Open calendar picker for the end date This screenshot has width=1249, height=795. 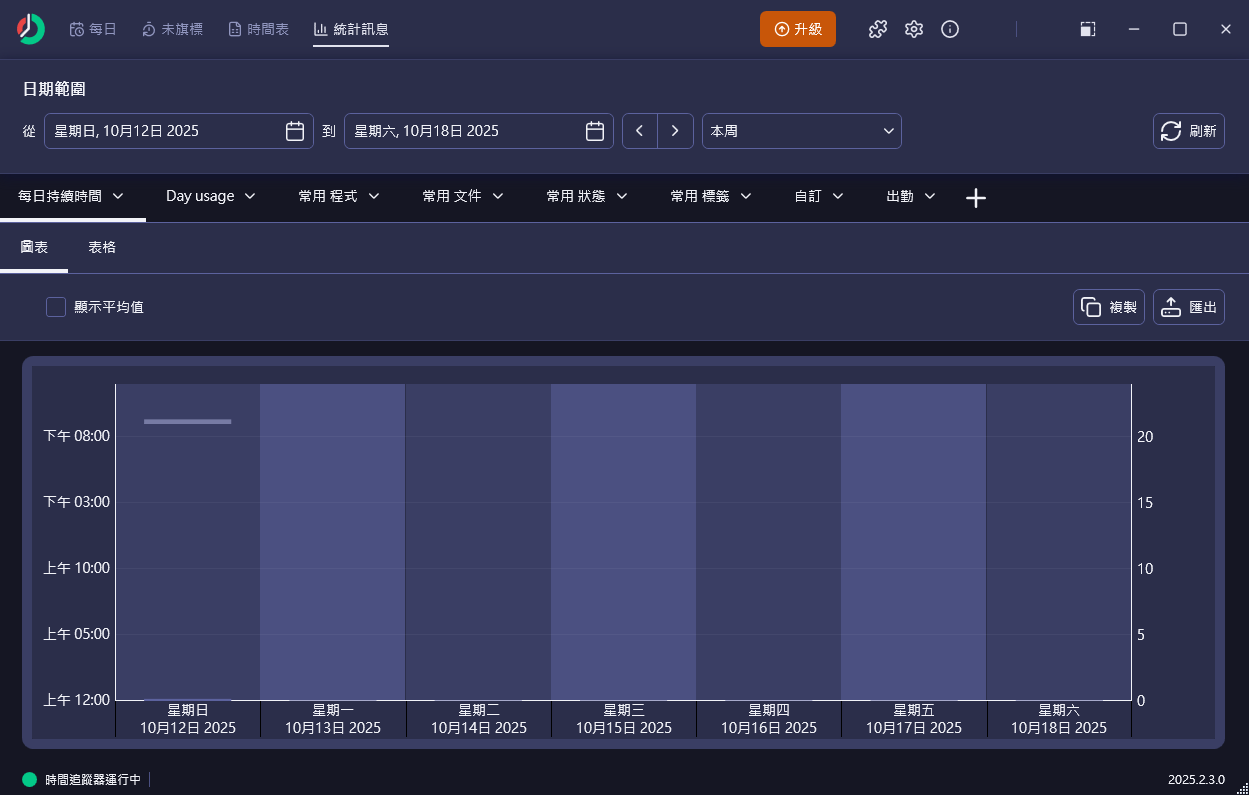click(x=595, y=131)
